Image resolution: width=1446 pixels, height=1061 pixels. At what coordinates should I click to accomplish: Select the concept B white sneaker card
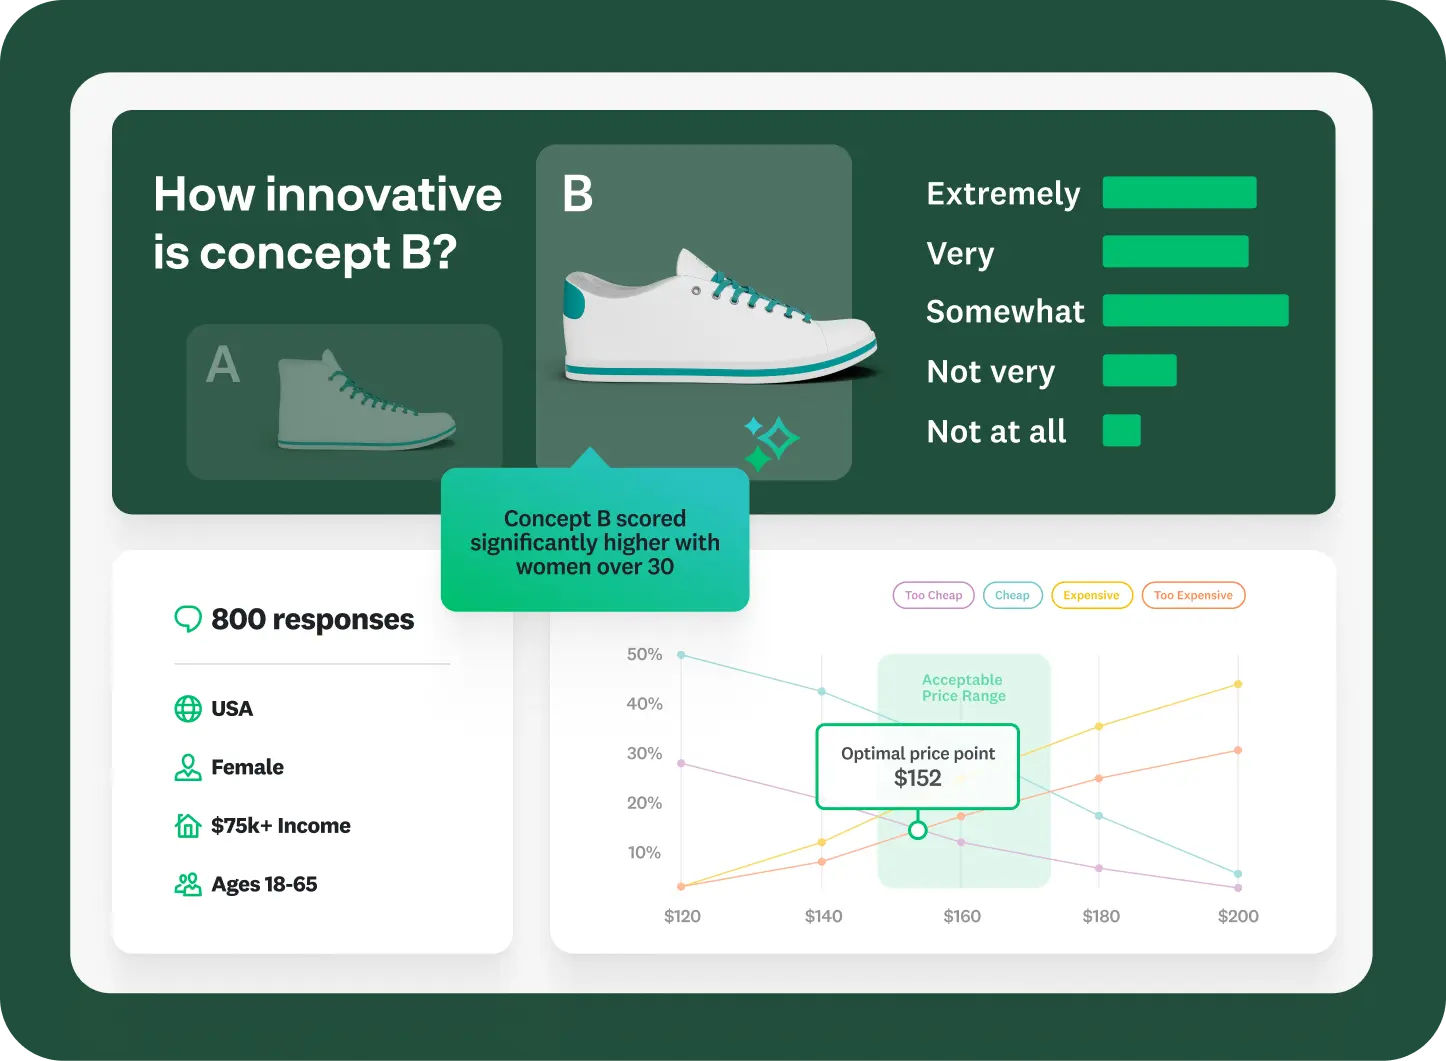[x=694, y=312]
